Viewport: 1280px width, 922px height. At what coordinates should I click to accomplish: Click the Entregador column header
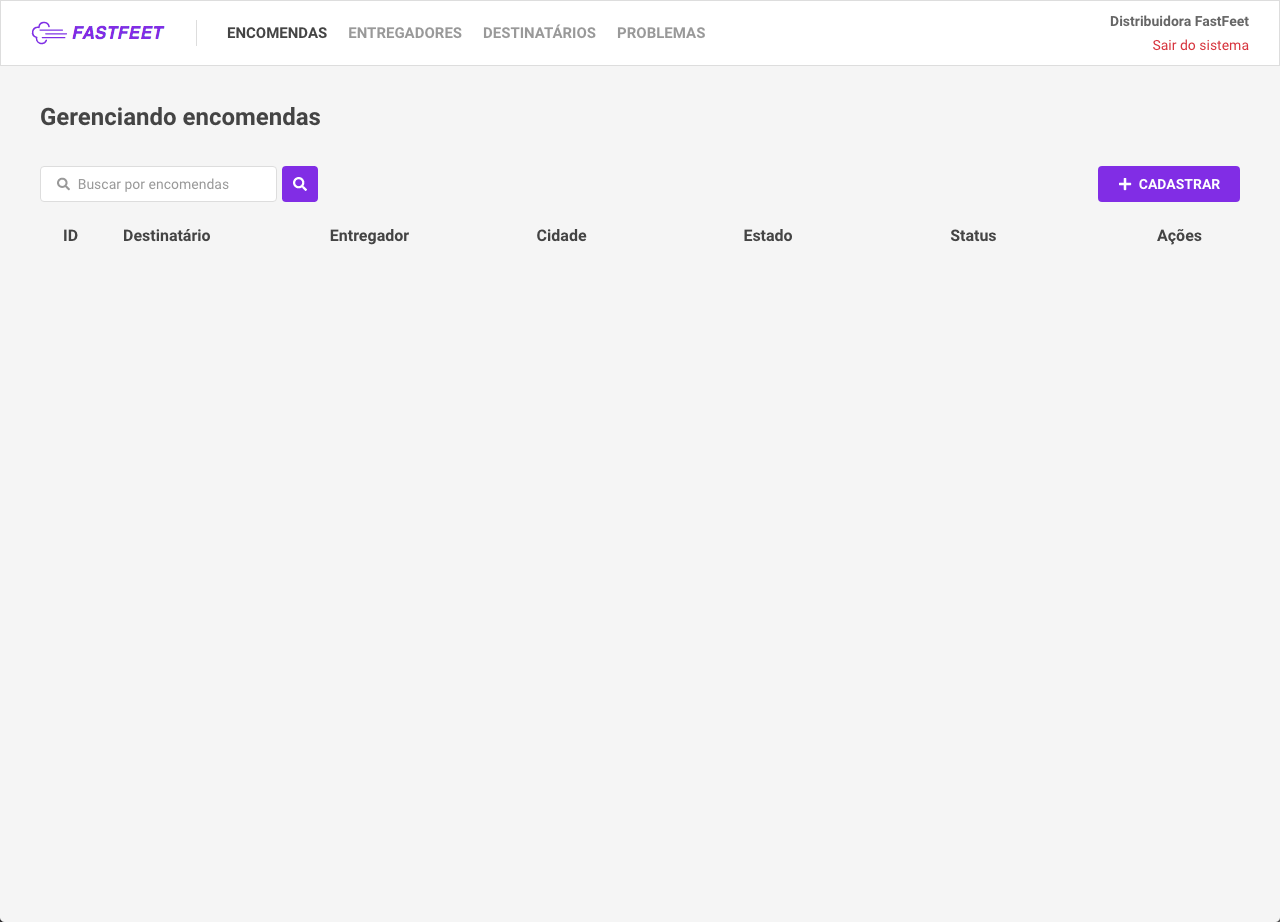coord(369,235)
